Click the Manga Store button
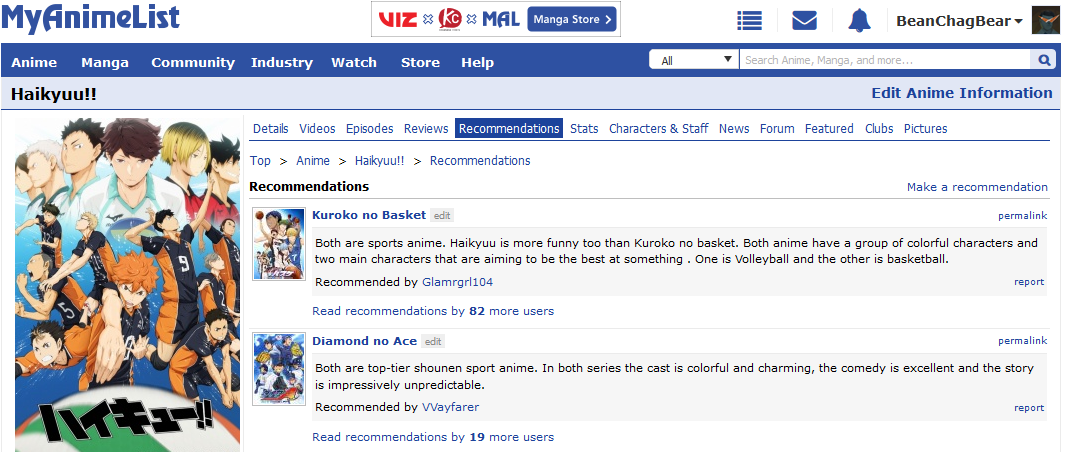The width and height of the screenshot is (1075, 452). [x=571, y=19]
